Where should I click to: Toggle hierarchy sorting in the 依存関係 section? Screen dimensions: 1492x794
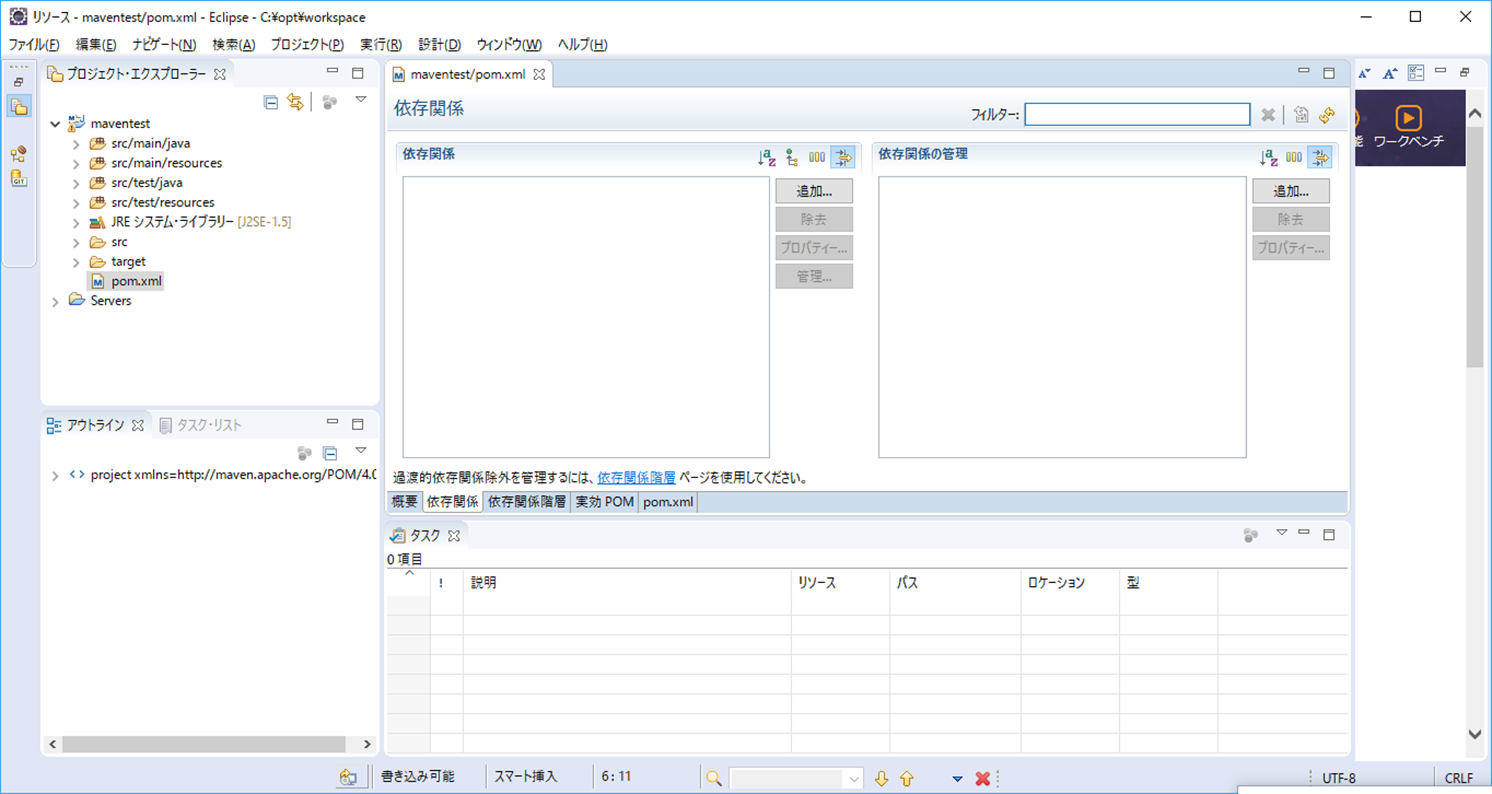[792, 157]
